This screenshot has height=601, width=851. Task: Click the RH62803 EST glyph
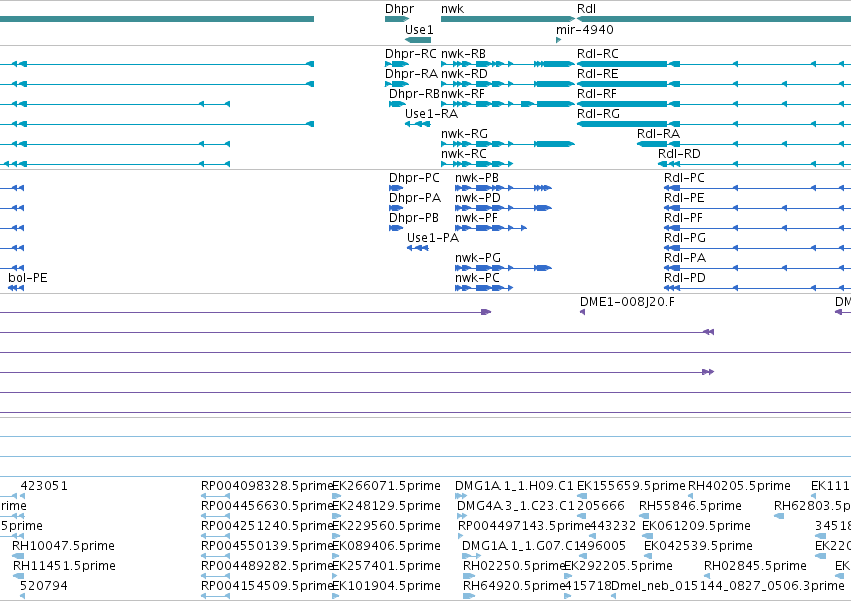[779, 516]
